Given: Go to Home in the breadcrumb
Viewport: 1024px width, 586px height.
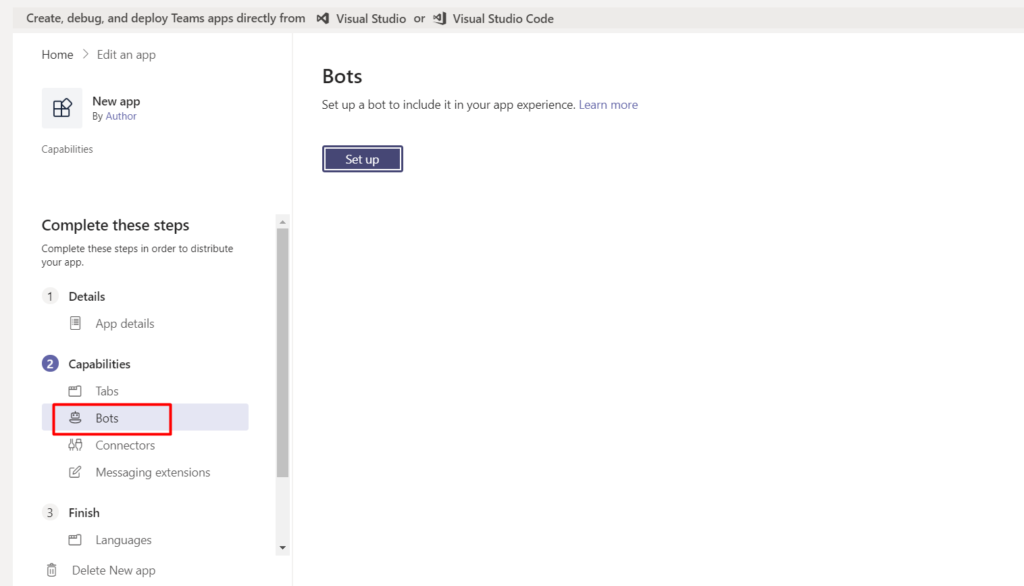Looking at the screenshot, I should [57, 55].
